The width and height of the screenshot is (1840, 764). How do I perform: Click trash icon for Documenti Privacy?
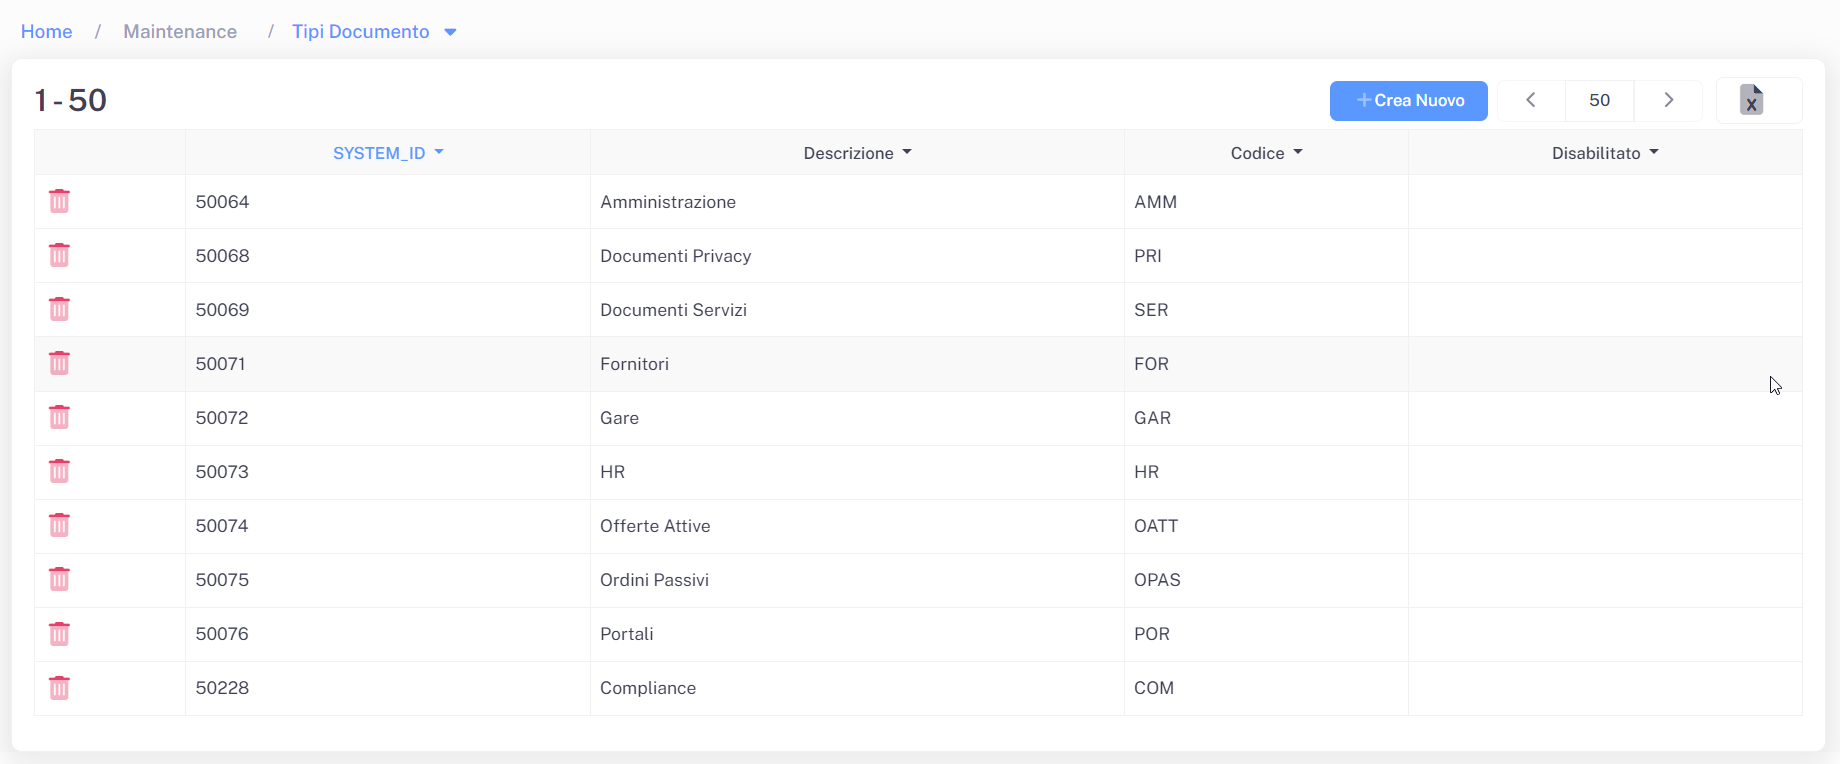click(x=59, y=256)
